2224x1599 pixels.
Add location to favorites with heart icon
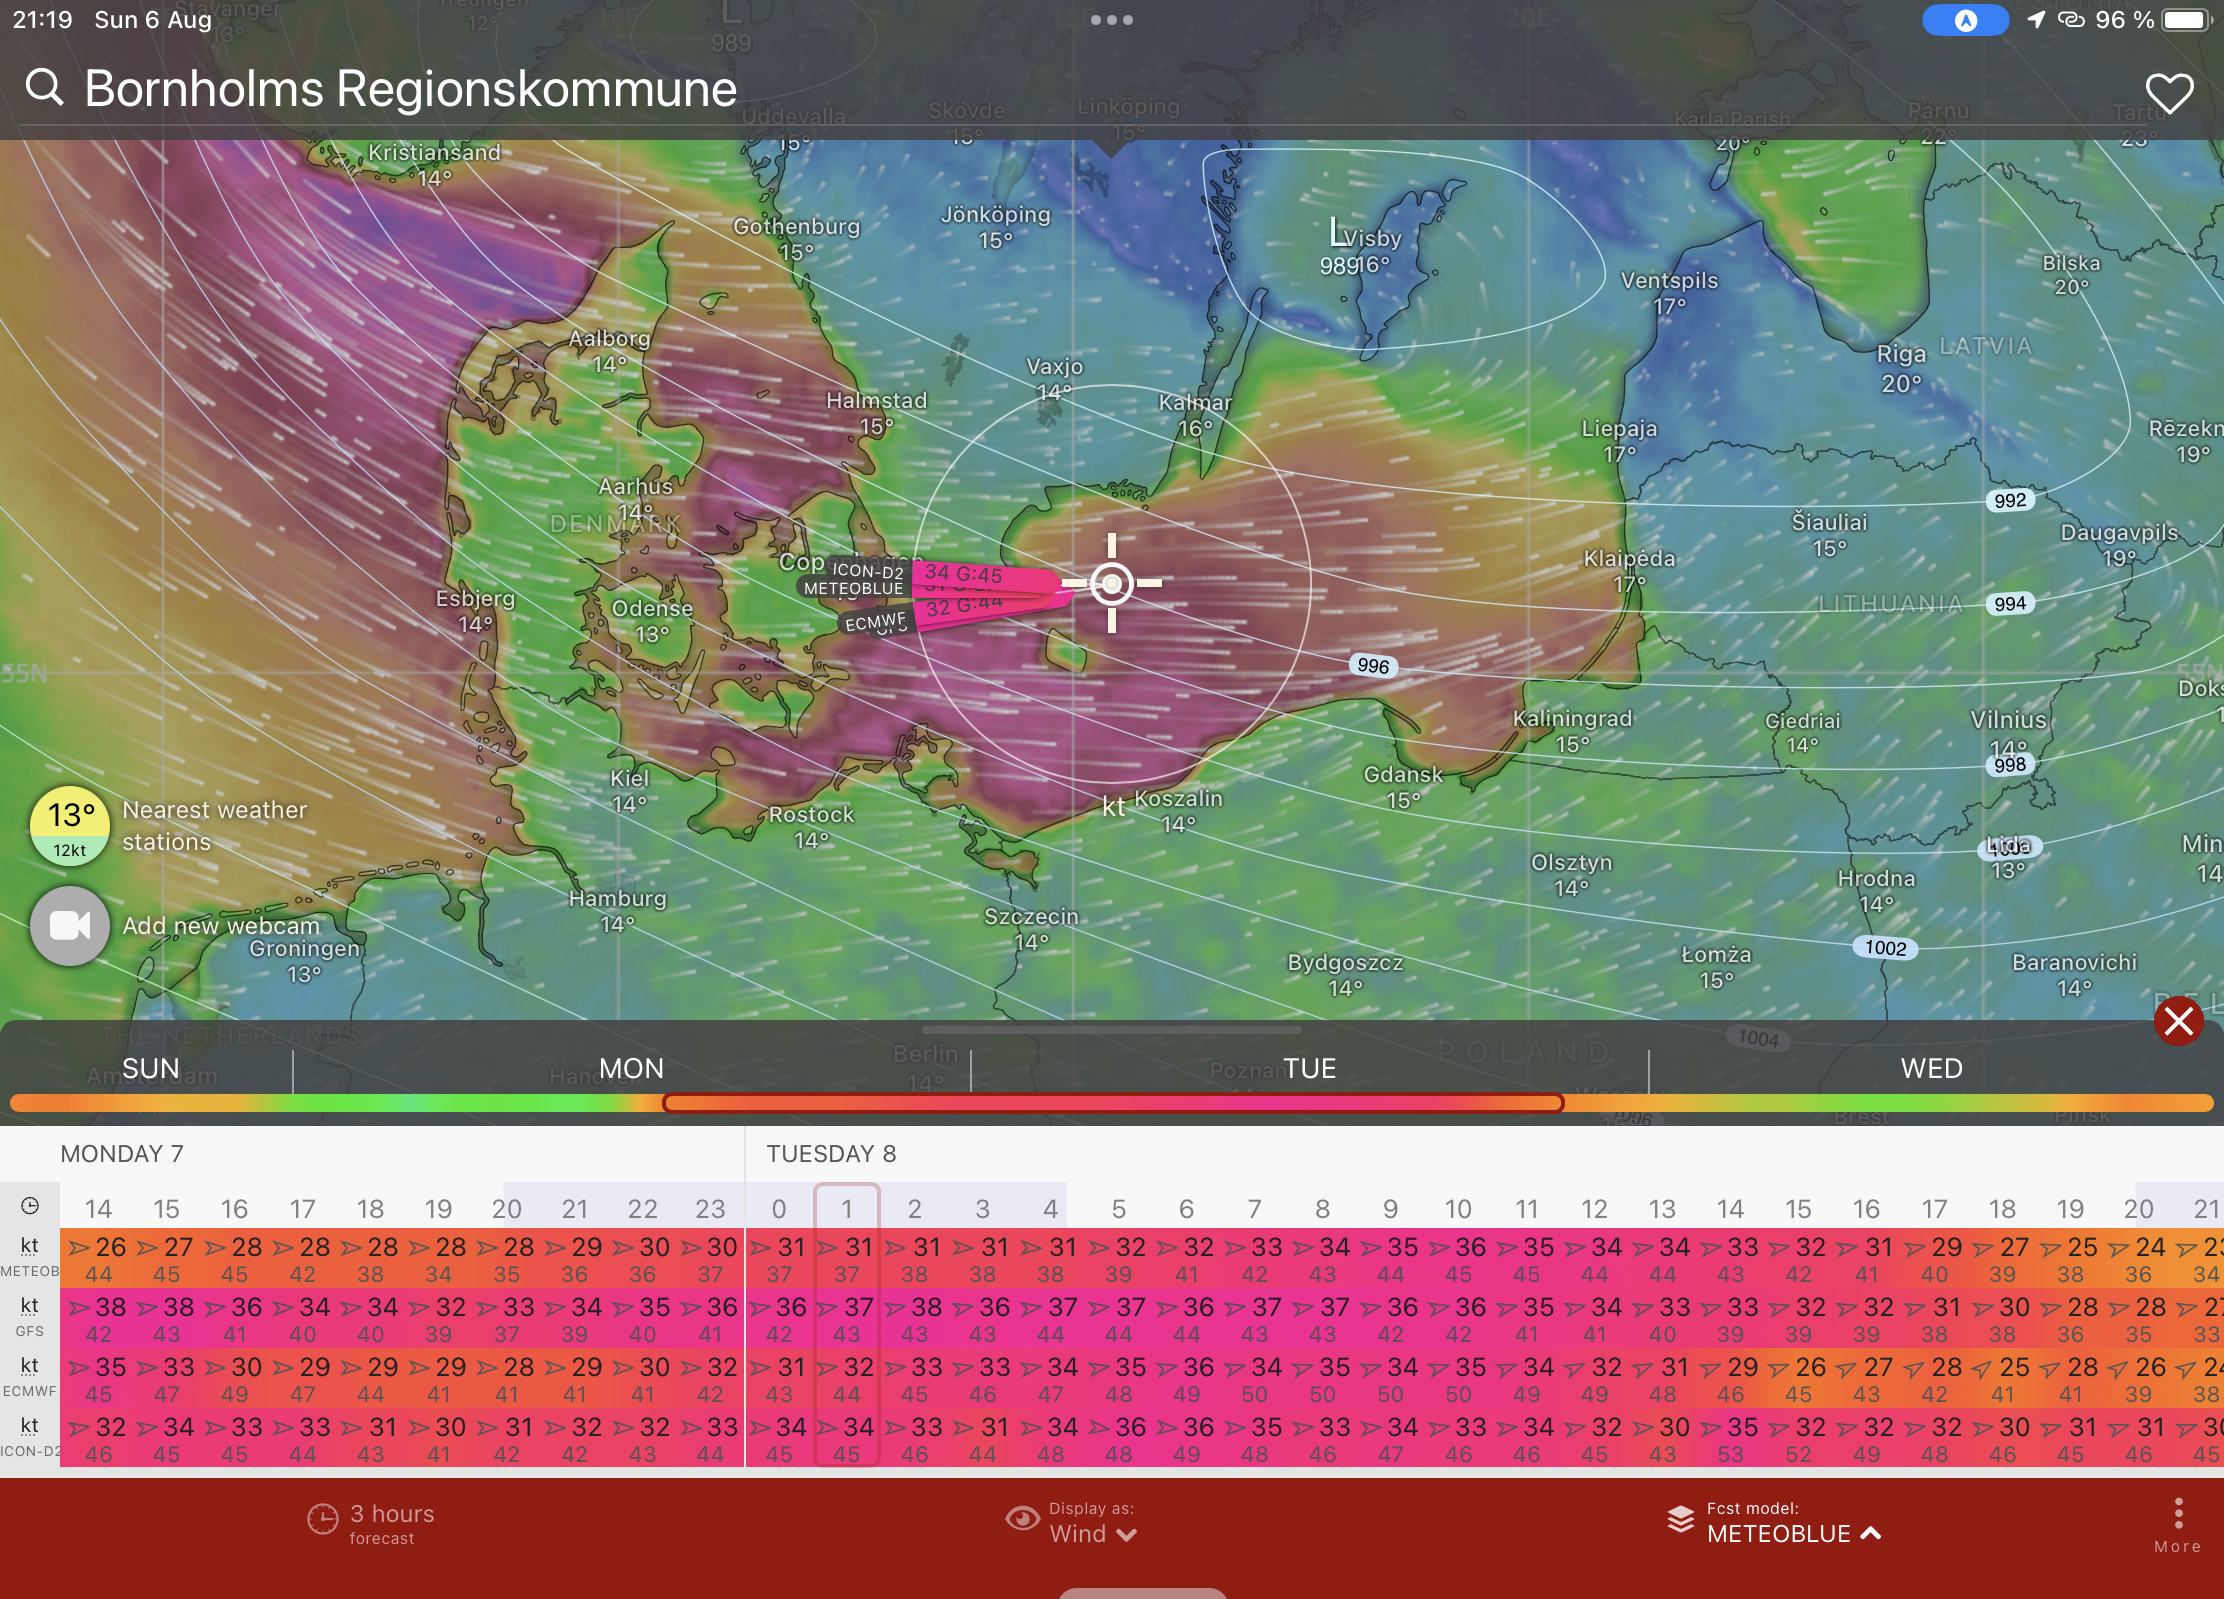pyautogui.click(x=2169, y=93)
